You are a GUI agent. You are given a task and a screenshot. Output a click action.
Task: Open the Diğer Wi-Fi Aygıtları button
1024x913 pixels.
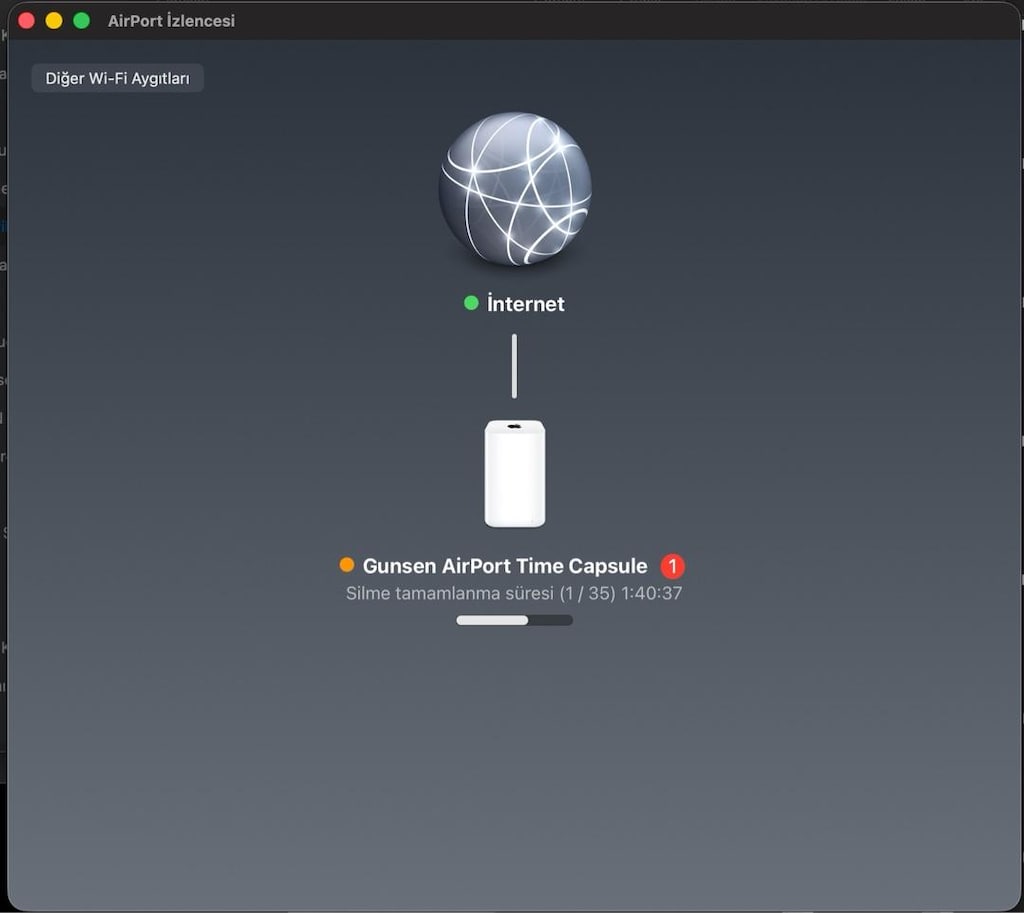coord(118,78)
